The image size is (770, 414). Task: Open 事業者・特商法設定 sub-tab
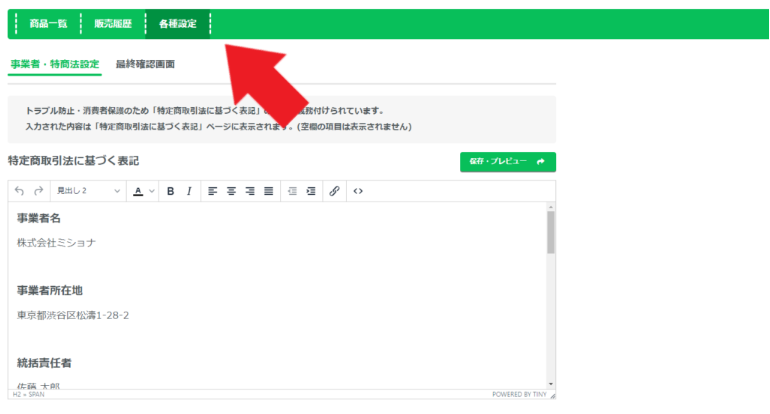(55, 64)
